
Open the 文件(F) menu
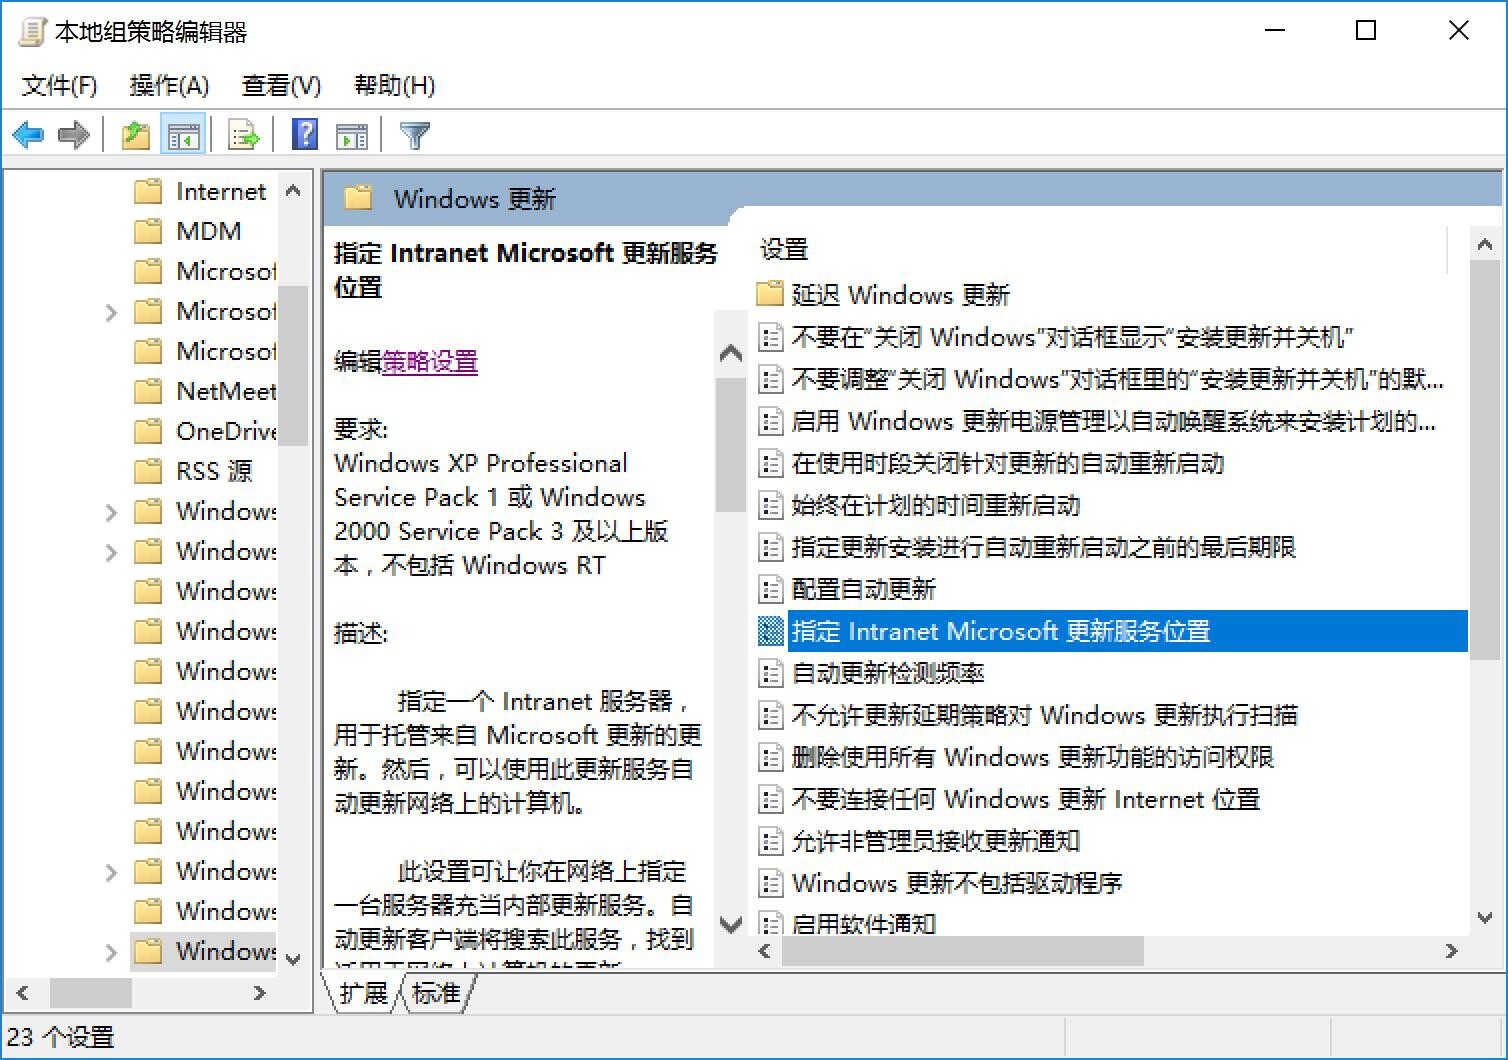click(x=59, y=86)
